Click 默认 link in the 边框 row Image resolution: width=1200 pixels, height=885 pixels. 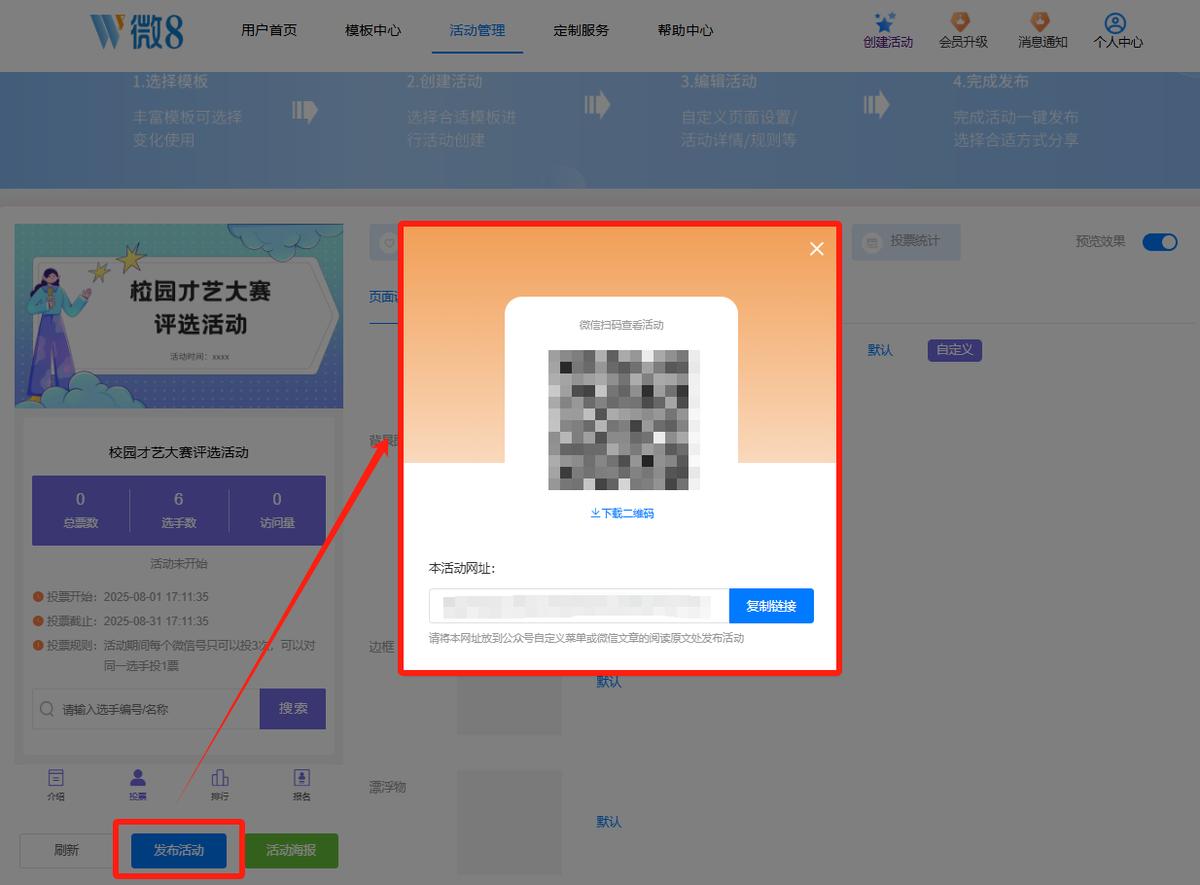point(609,681)
